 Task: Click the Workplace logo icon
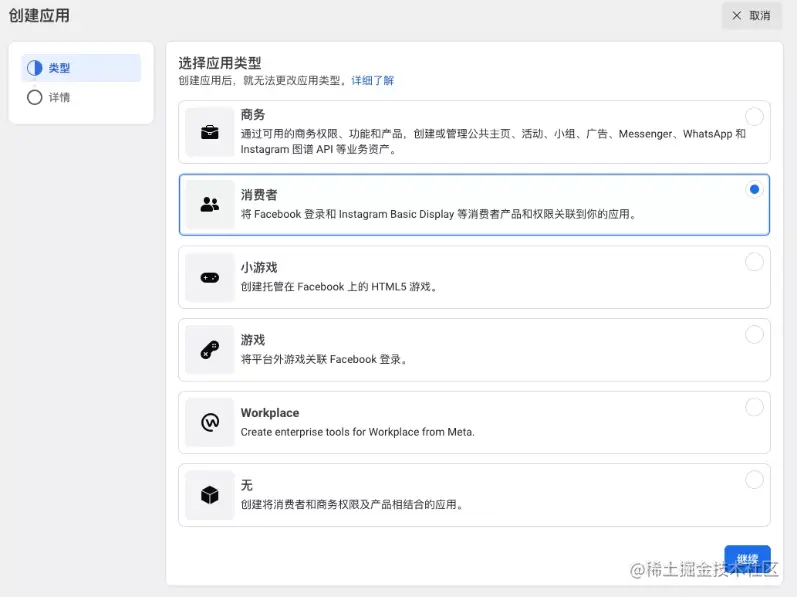click(x=209, y=422)
